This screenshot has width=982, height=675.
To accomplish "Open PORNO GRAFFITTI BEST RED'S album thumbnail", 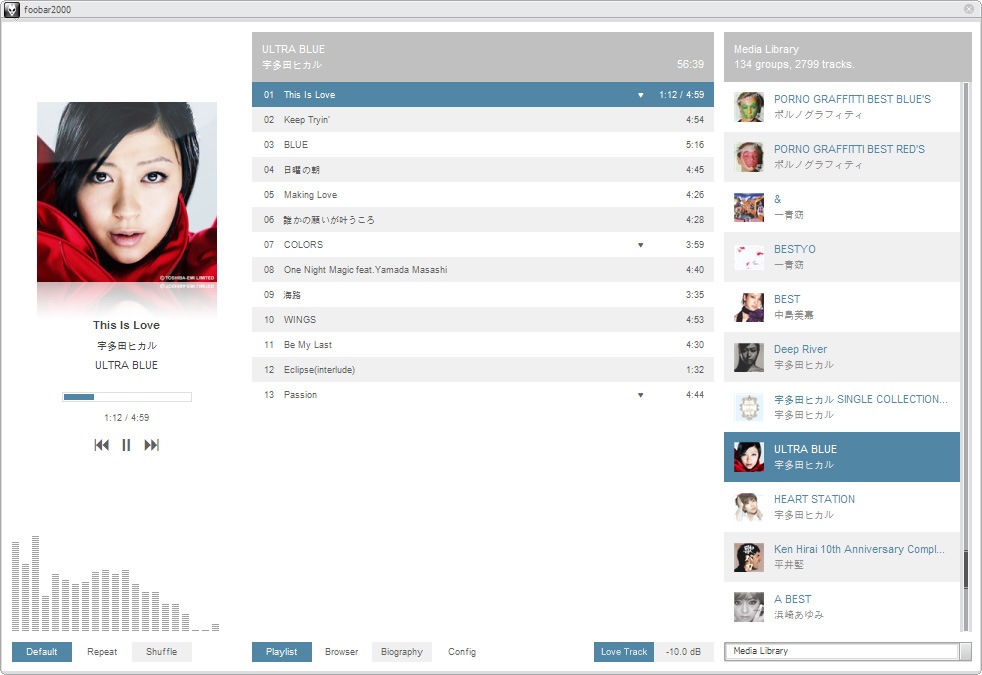I will 749,157.
